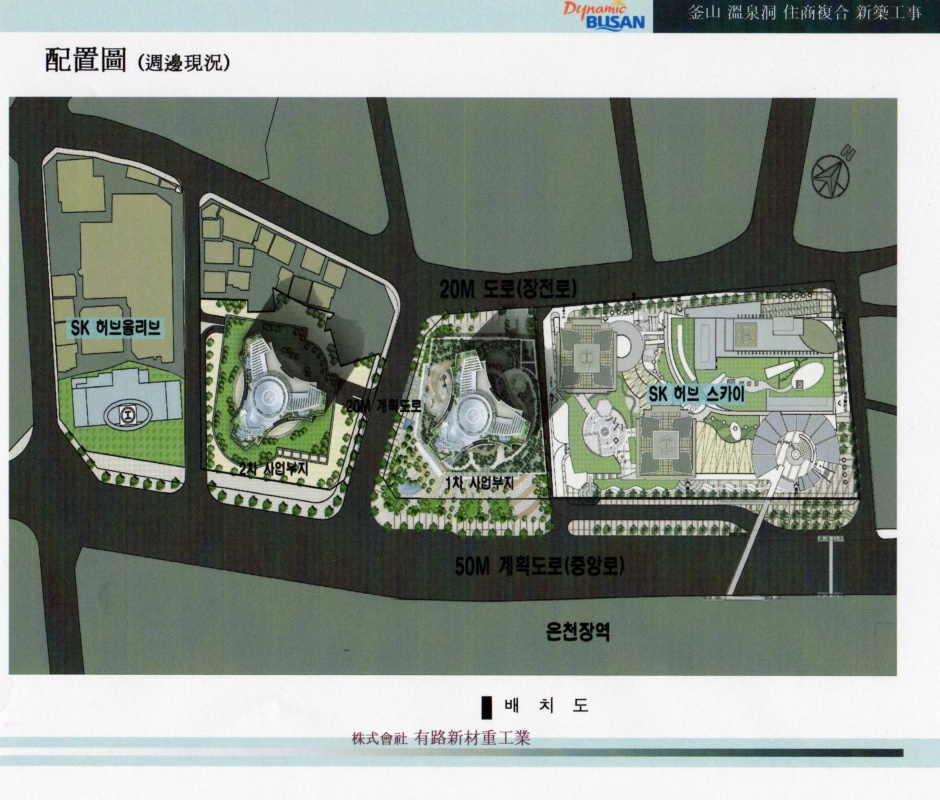The image size is (940, 800).
Task: Click the 20M 도로(장전로) road label
Action: 508,289
